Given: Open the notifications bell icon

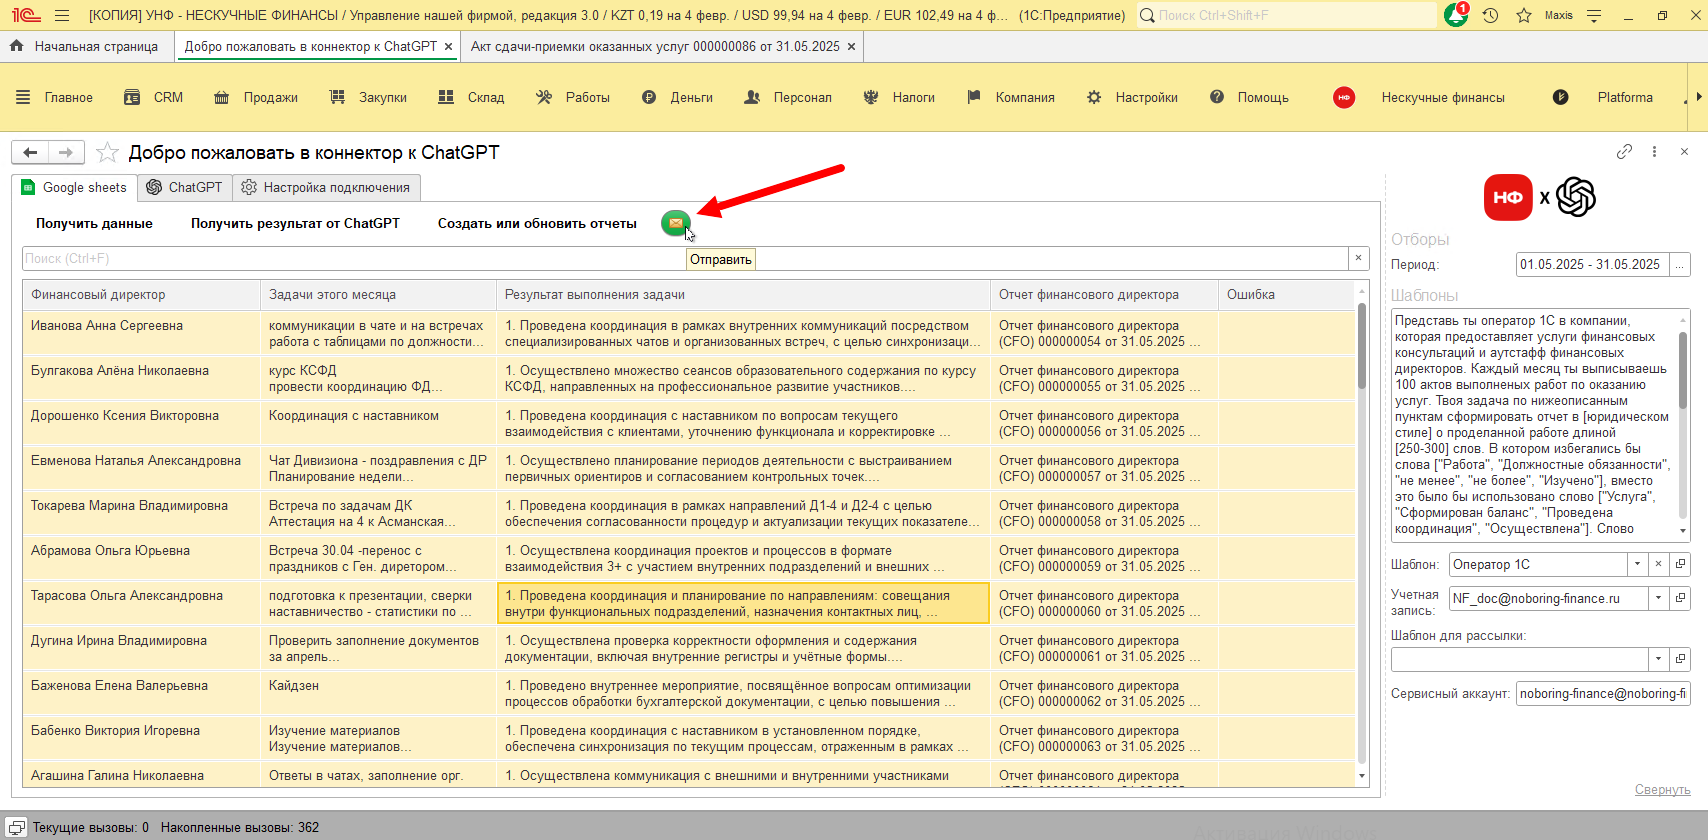Looking at the screenshot, I should 1456,16.
